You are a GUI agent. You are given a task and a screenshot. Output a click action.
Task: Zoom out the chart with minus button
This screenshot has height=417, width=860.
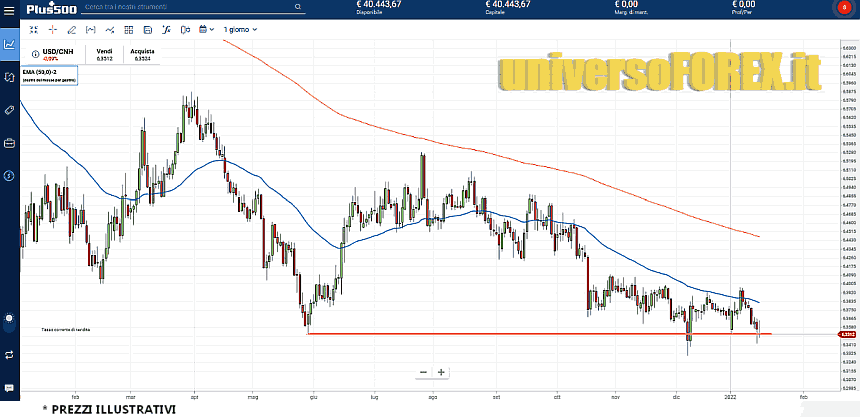coord(423,372)
